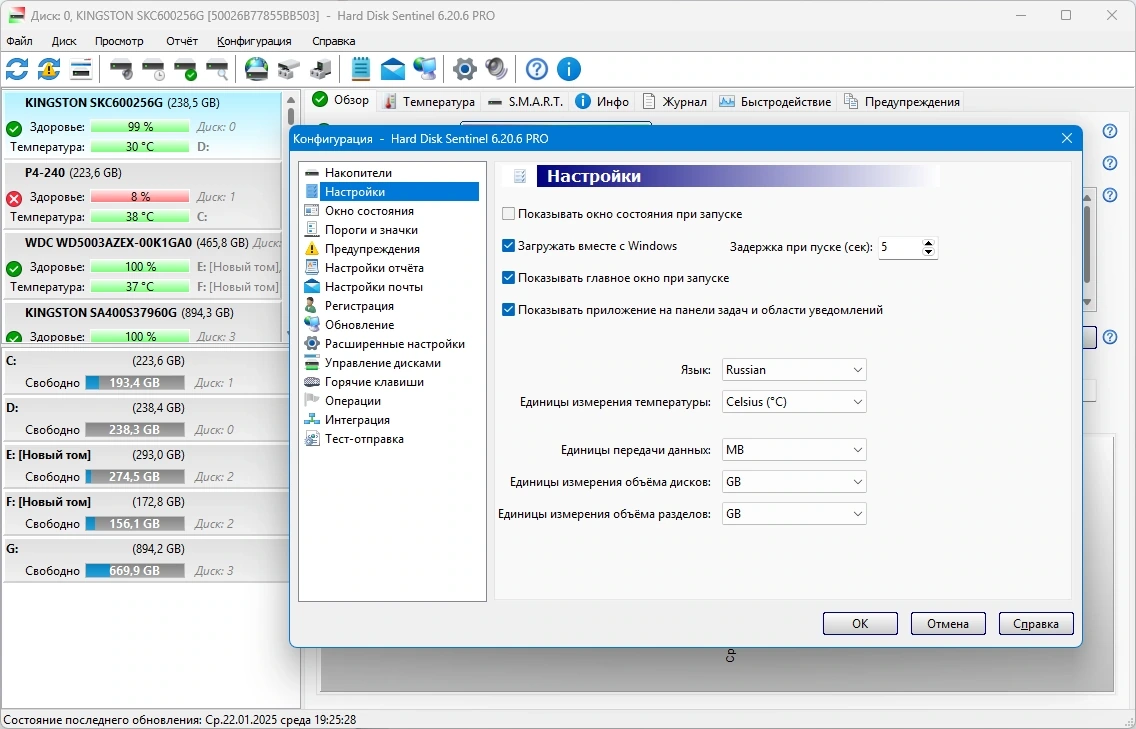1136x729 pixels.
Task: Switch to the S.M.A.R.T. tab
Action: (x=526, y=101)
